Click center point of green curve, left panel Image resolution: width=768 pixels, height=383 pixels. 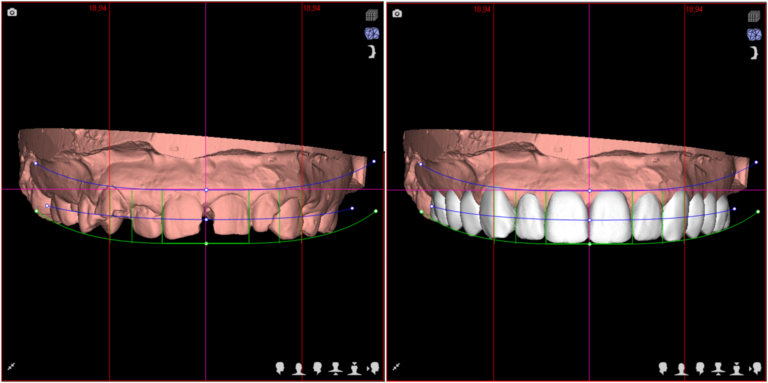tap(206, 243)
